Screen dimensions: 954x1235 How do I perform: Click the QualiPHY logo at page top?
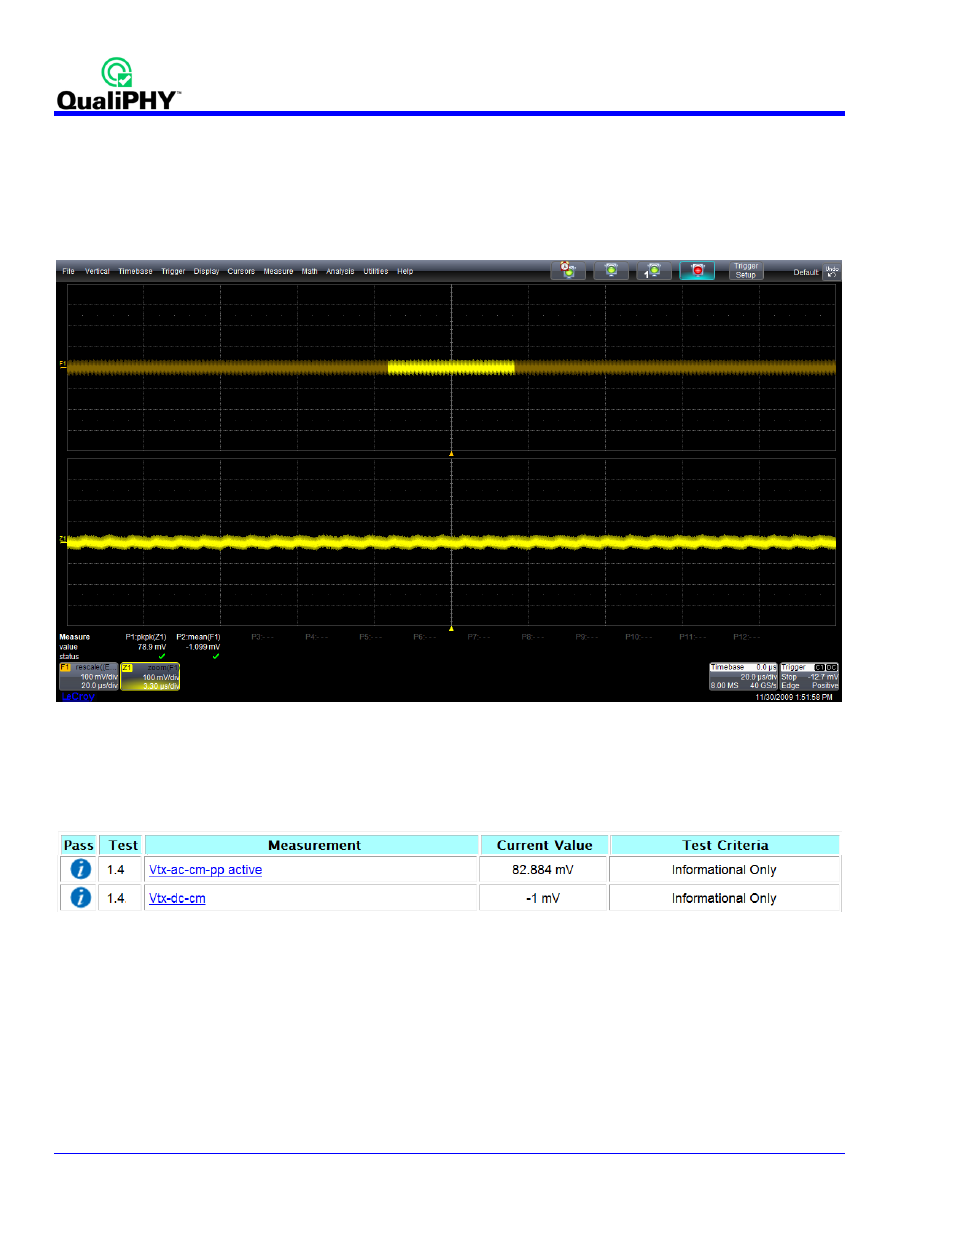coord(118,84)
